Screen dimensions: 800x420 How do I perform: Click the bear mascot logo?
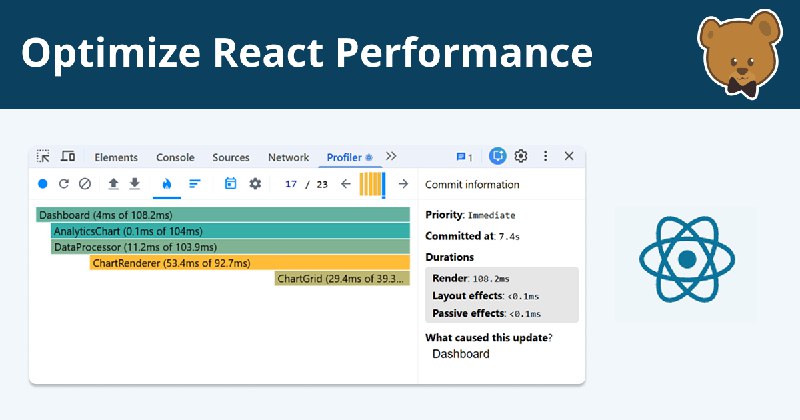740,53
